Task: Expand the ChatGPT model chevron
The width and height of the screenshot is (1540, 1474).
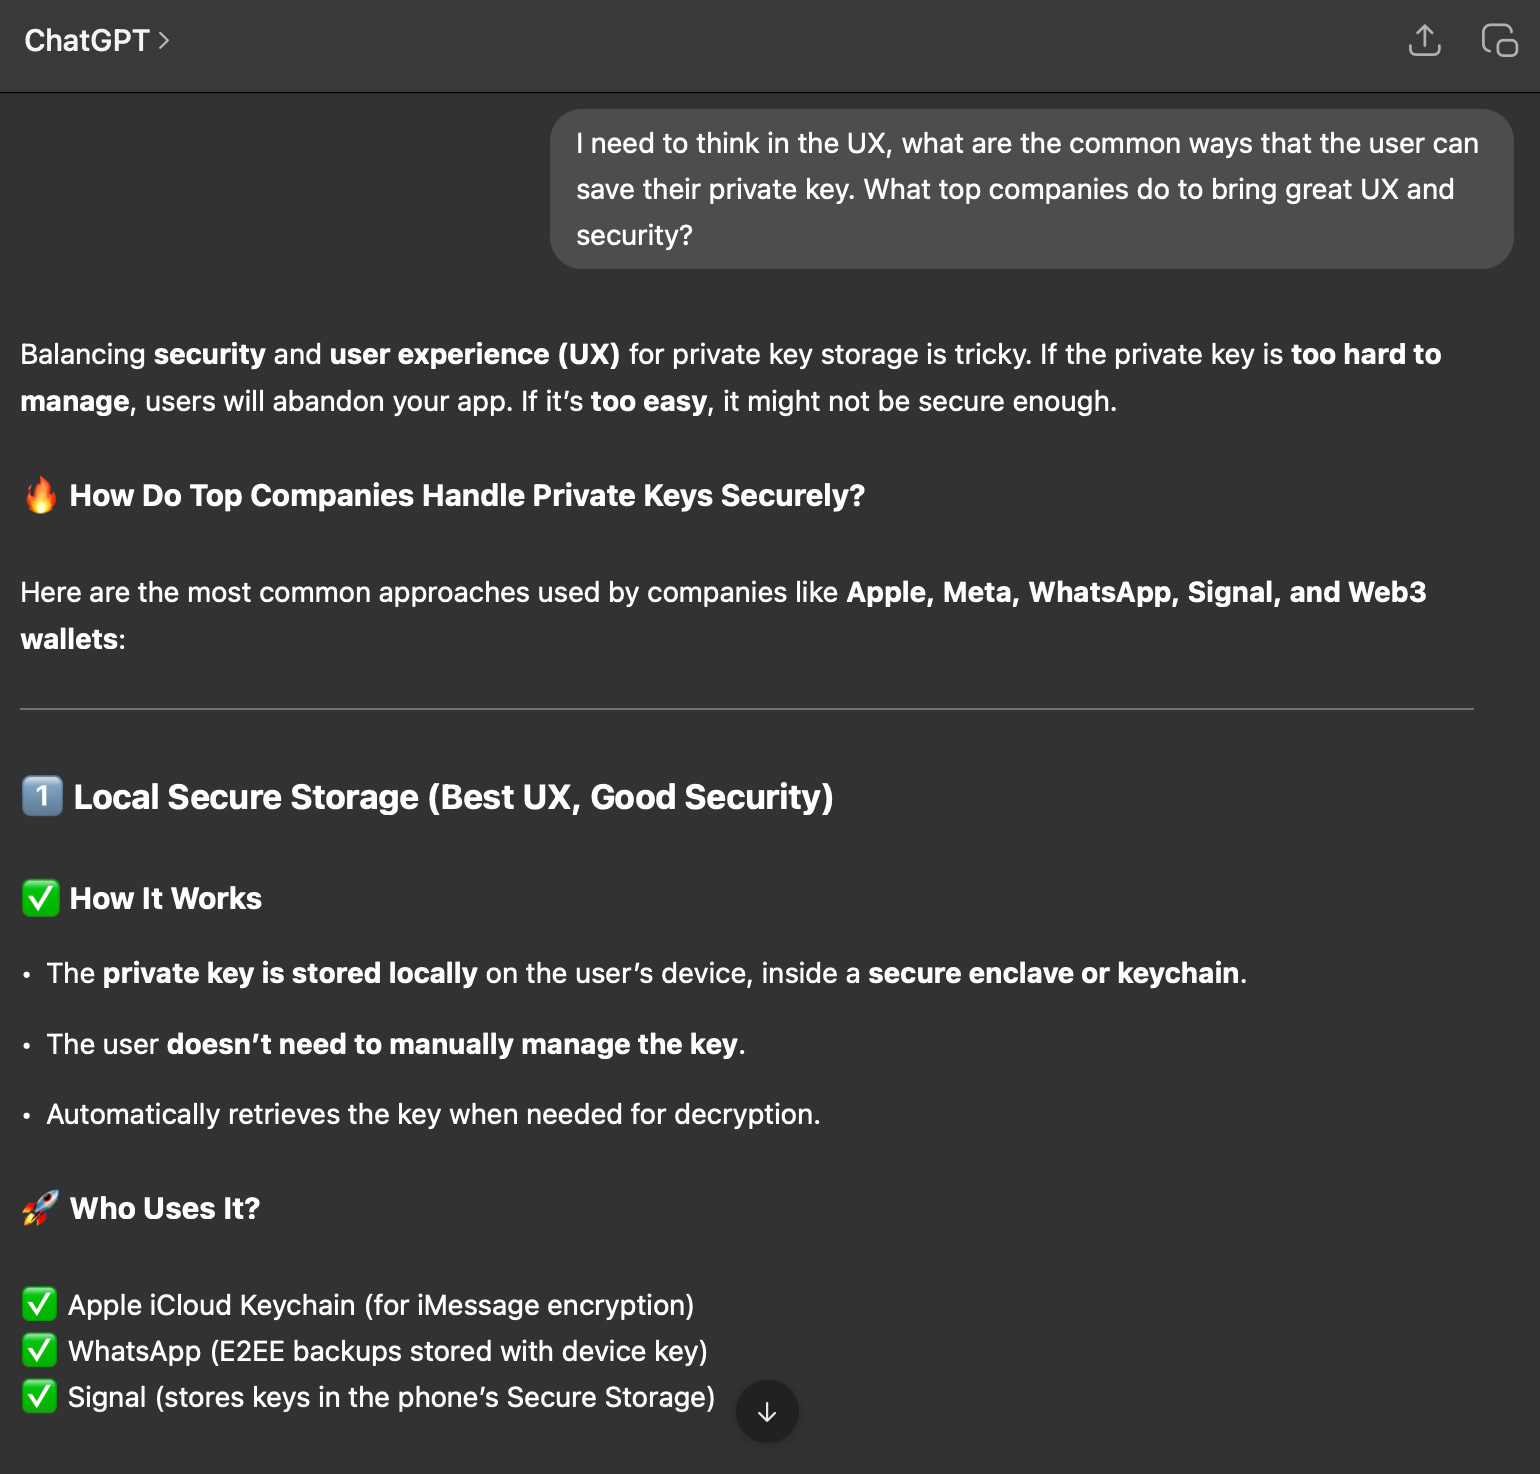Action: tap(164, 40)
